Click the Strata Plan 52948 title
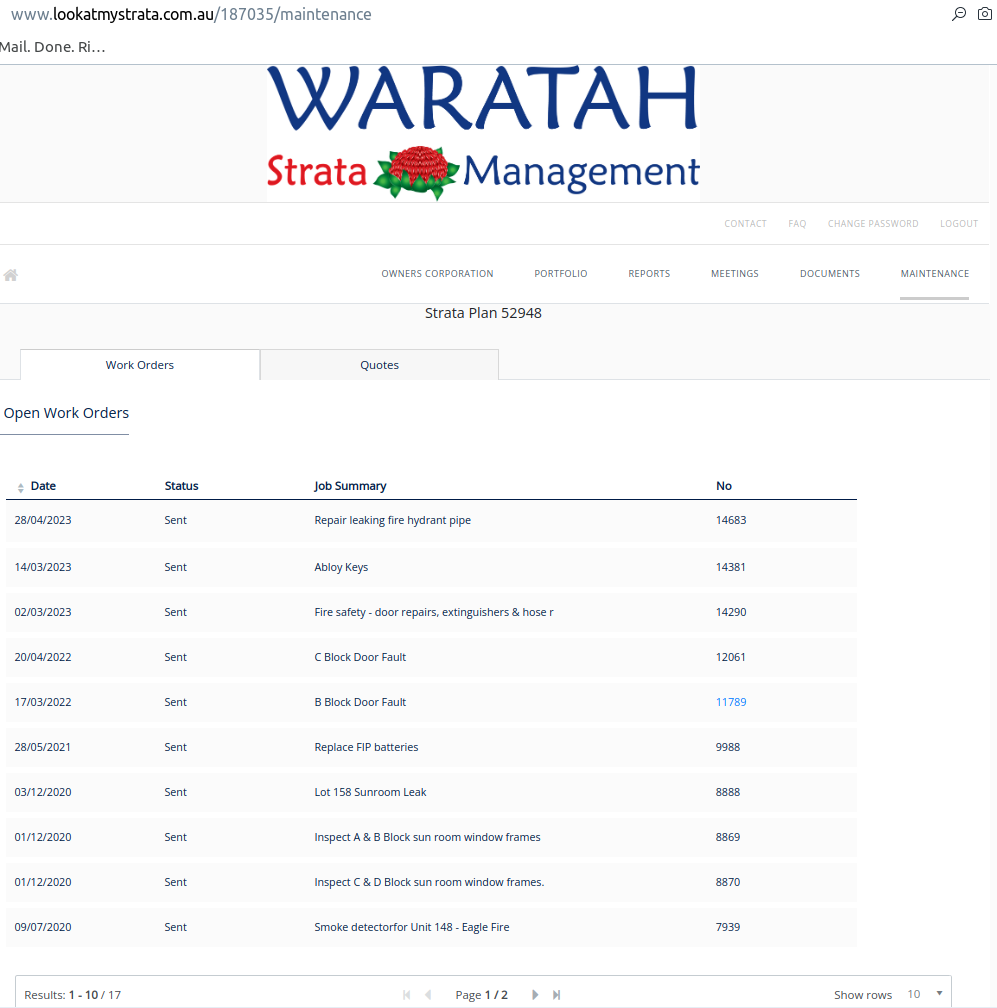Image resolution: width=997 pixels, height=1008 pixels. pyautogui.click(x=483, y=313)
